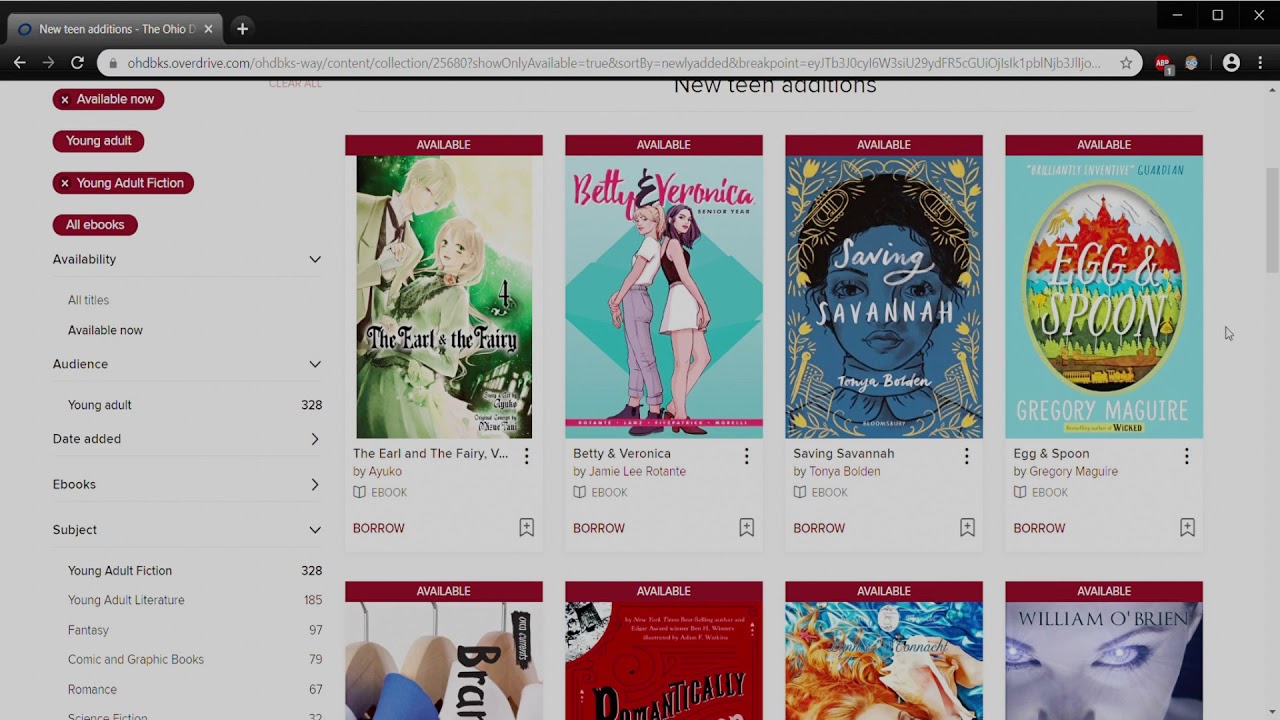Screen dimensions: 1280x720
Task: Collapse the Availability filter section
Action: point(315,259)
